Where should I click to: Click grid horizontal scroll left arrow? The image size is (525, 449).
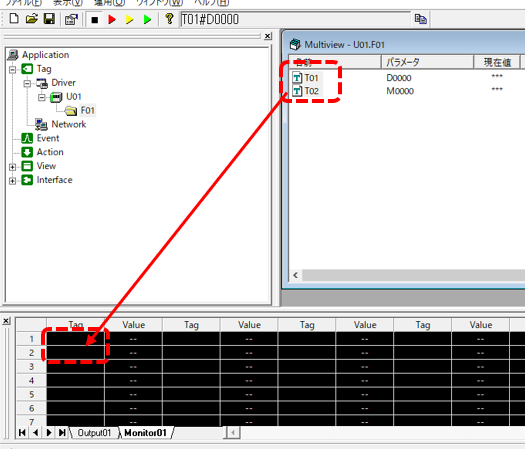click(233, 433)
